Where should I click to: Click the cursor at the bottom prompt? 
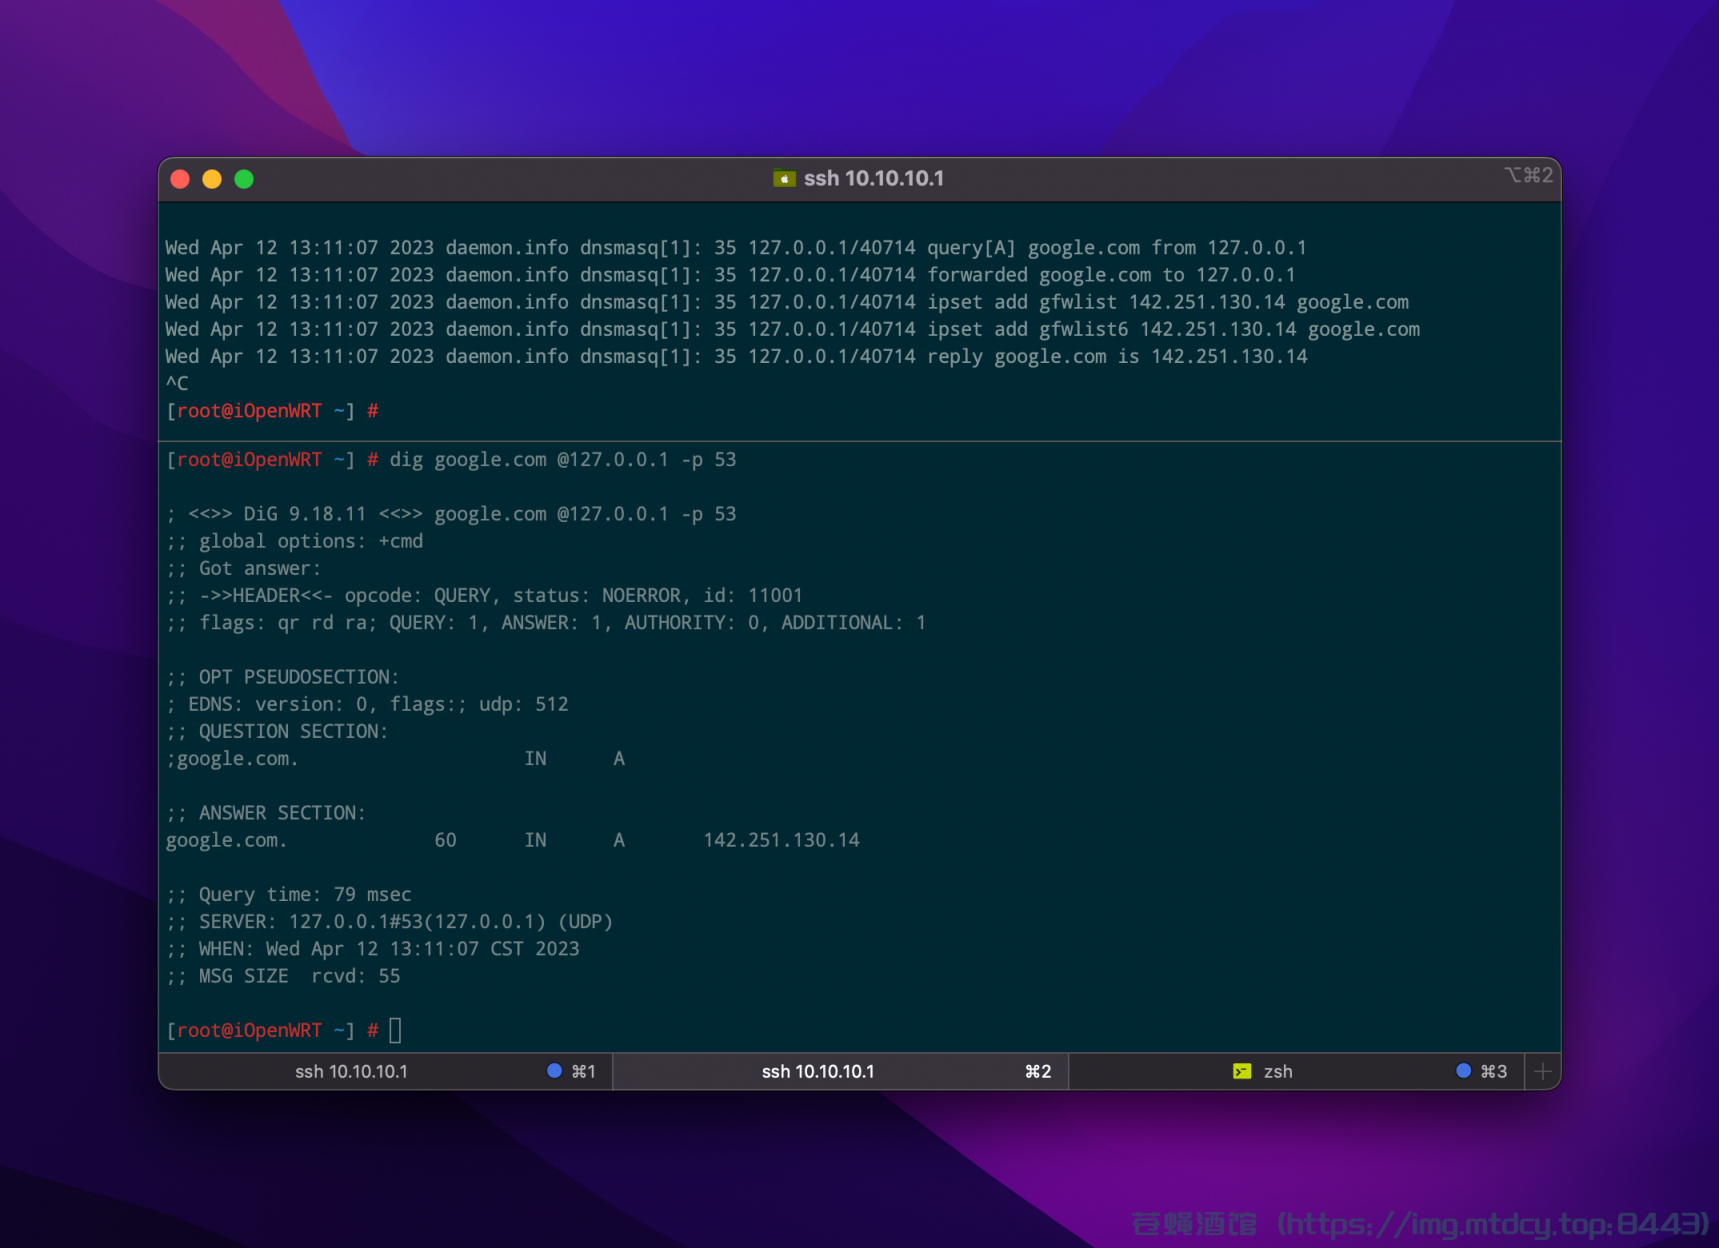(x=395, y=1030)
